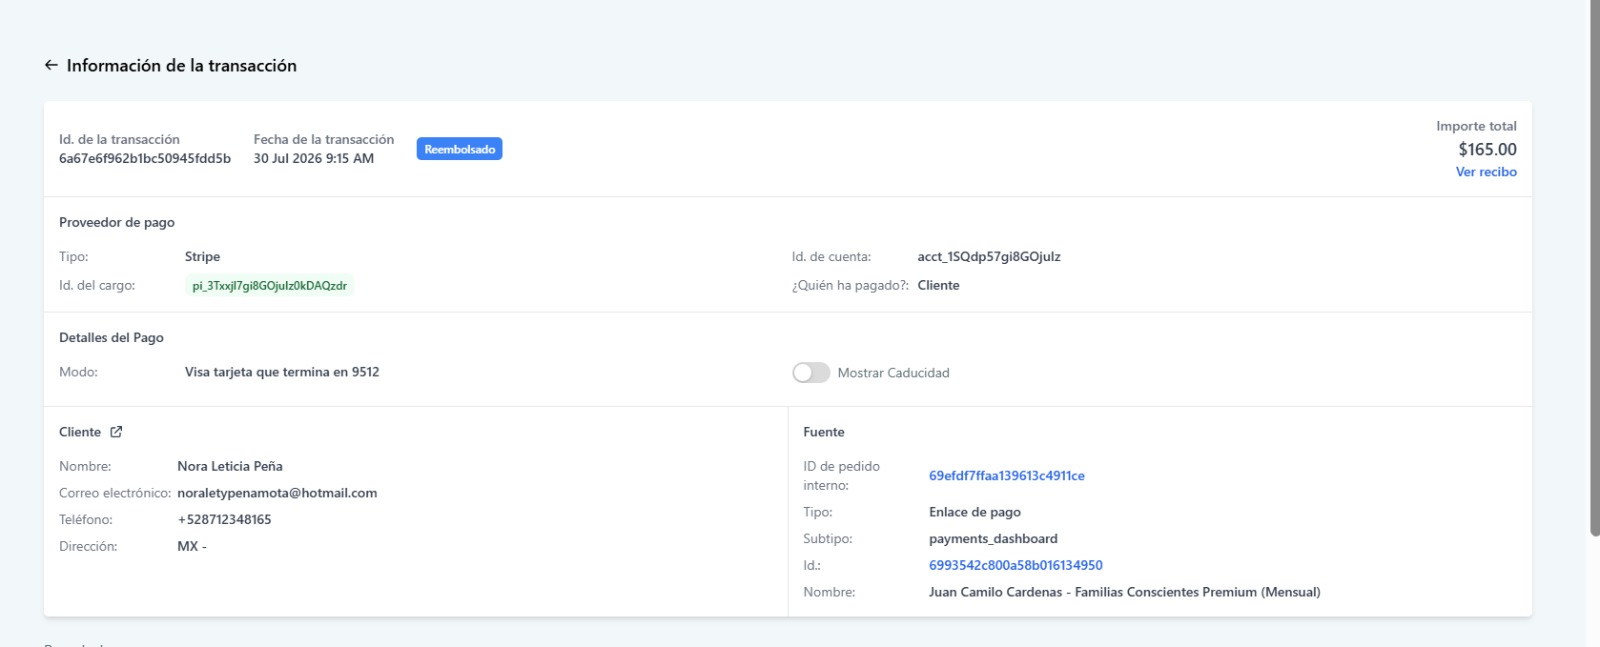Viewport: 1600px width, 647px height.
Task: Toggle the Mostrar Caducidad switch
Action: tap(811, 373)
